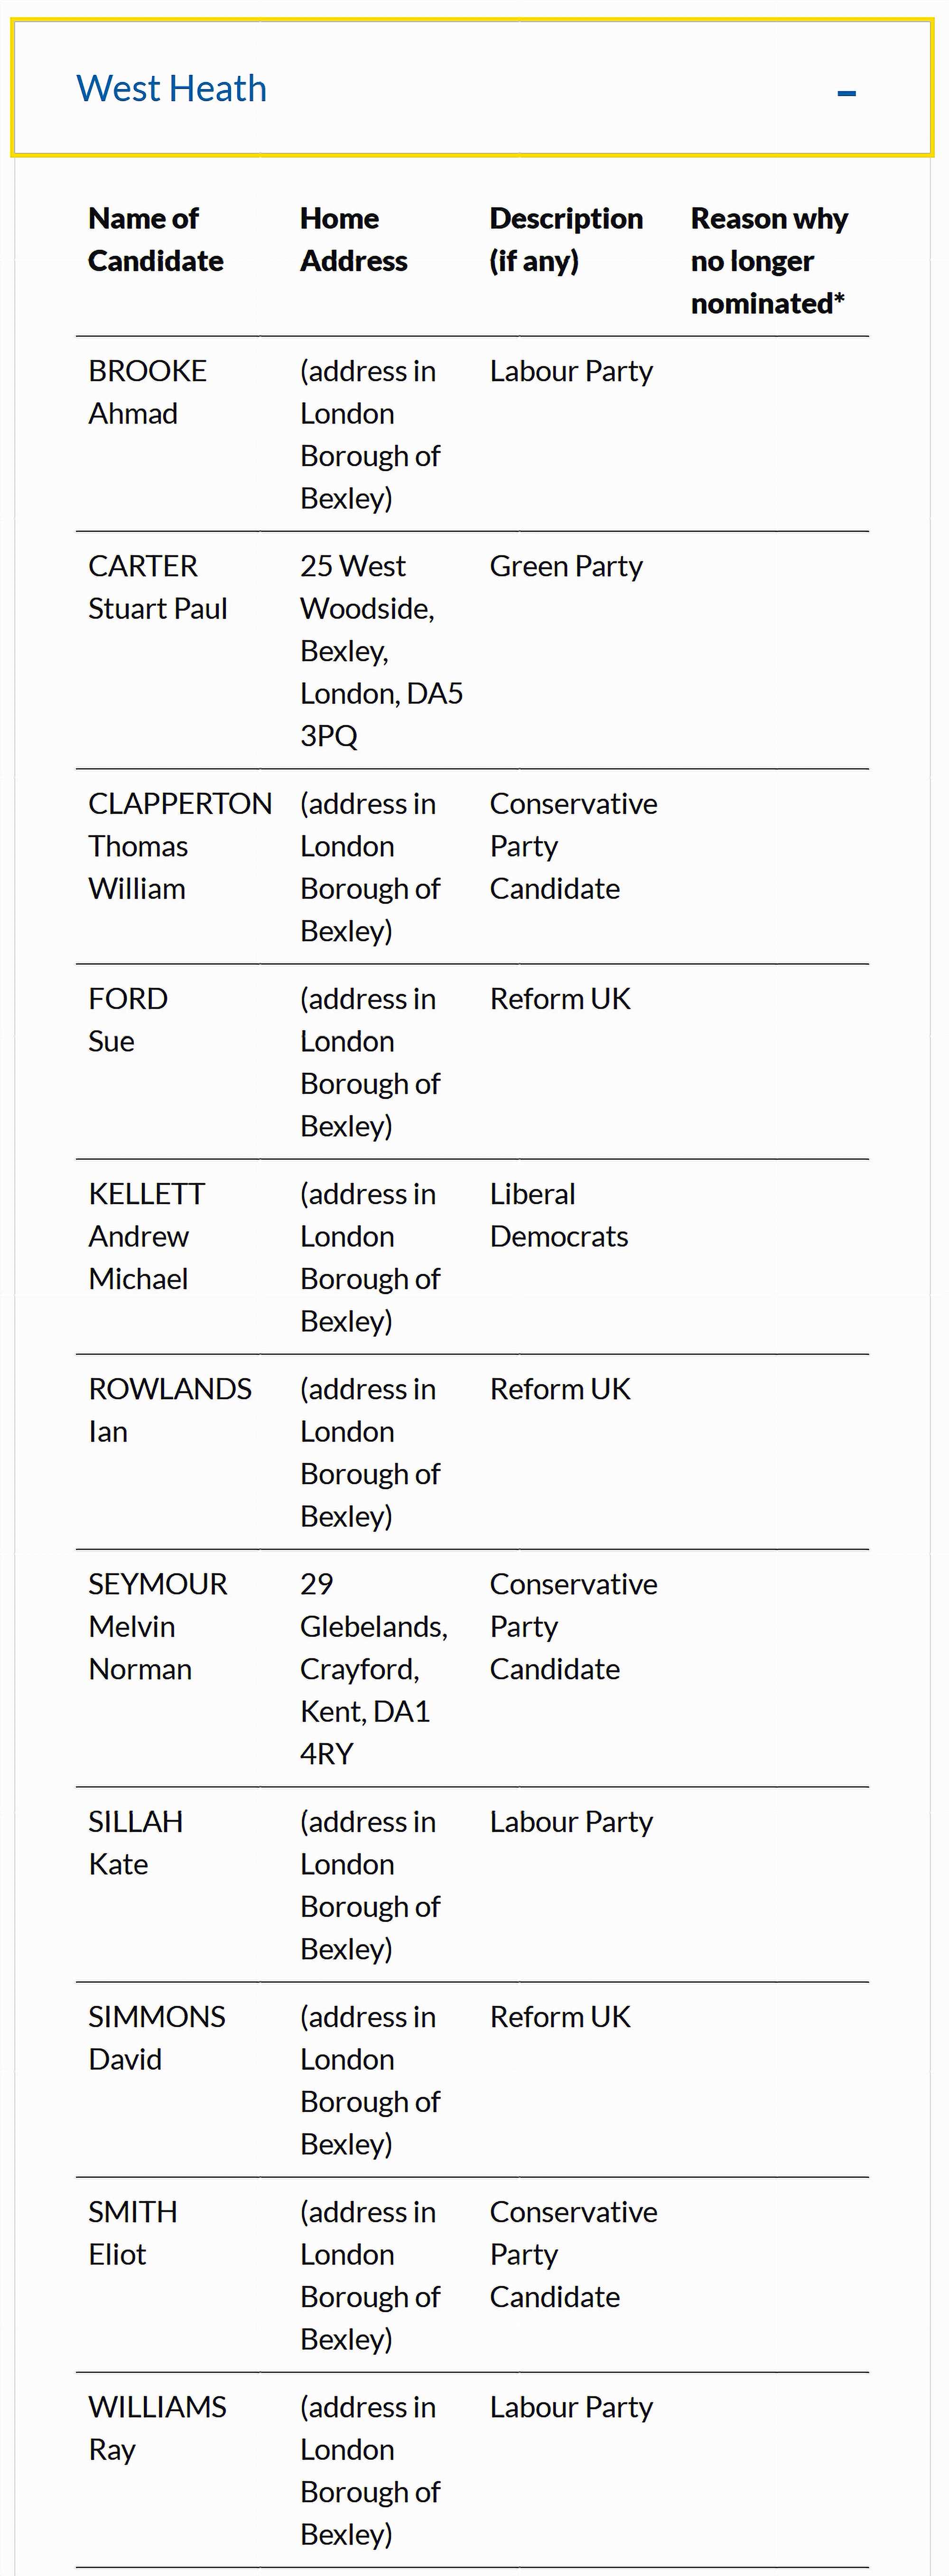The image size is (949, 2576).
Task: Click the Reason why no longer nominated header
Action: point(769,260)
